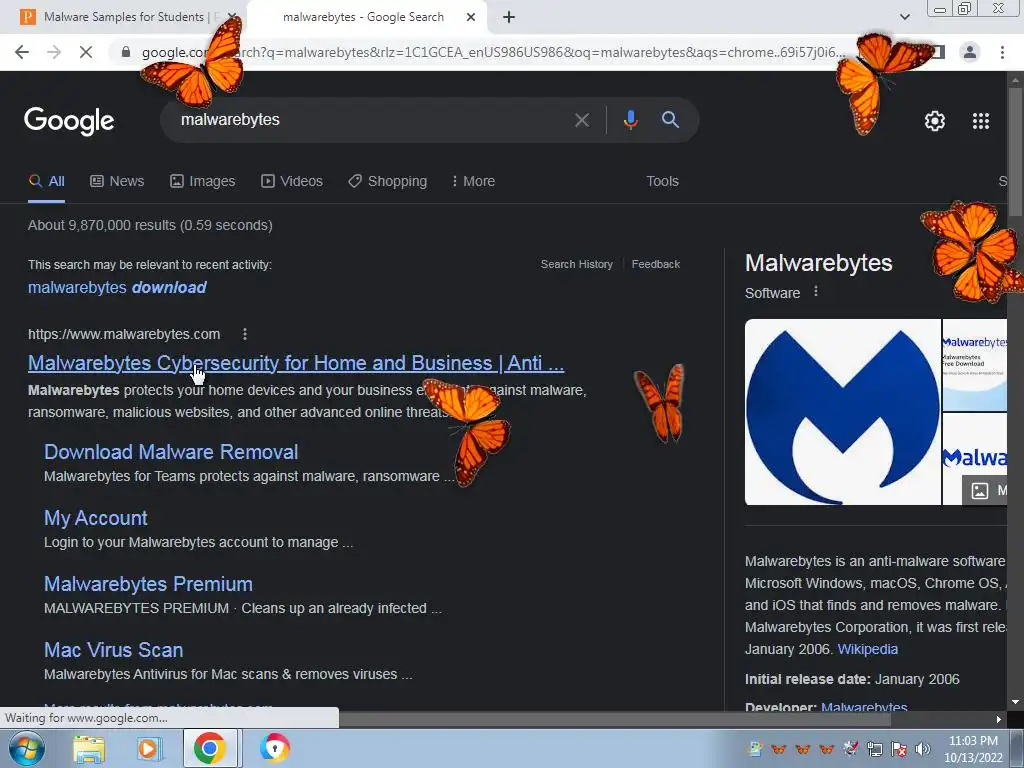This screenshot has height=768, width=1024.
Task: Expand the tab search chevron
Action: point(904,17)
